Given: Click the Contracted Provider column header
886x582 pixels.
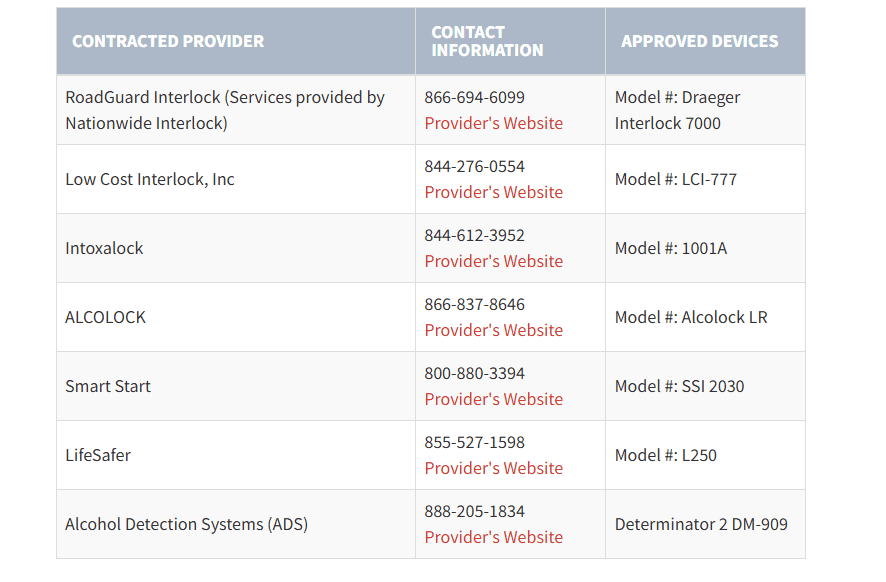Looking at the screenshot, I should [x=168, y=41].
